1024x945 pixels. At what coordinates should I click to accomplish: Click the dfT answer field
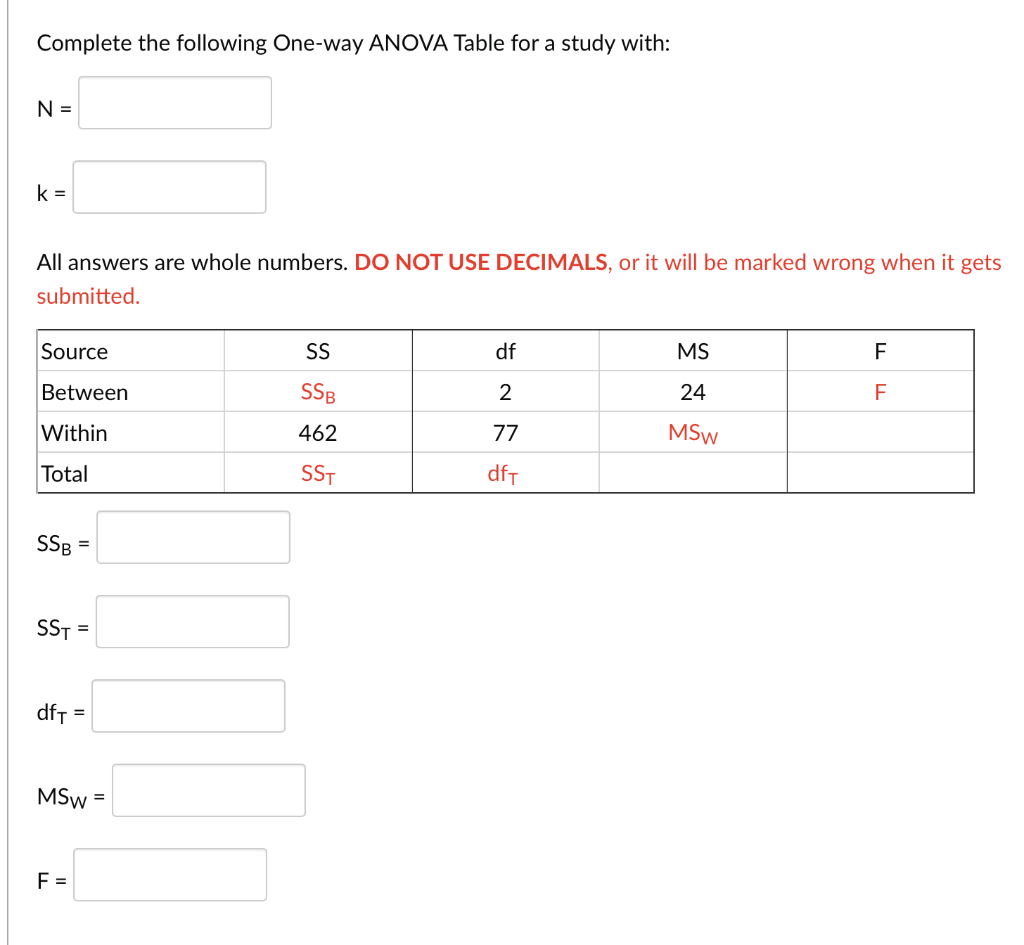187,705
